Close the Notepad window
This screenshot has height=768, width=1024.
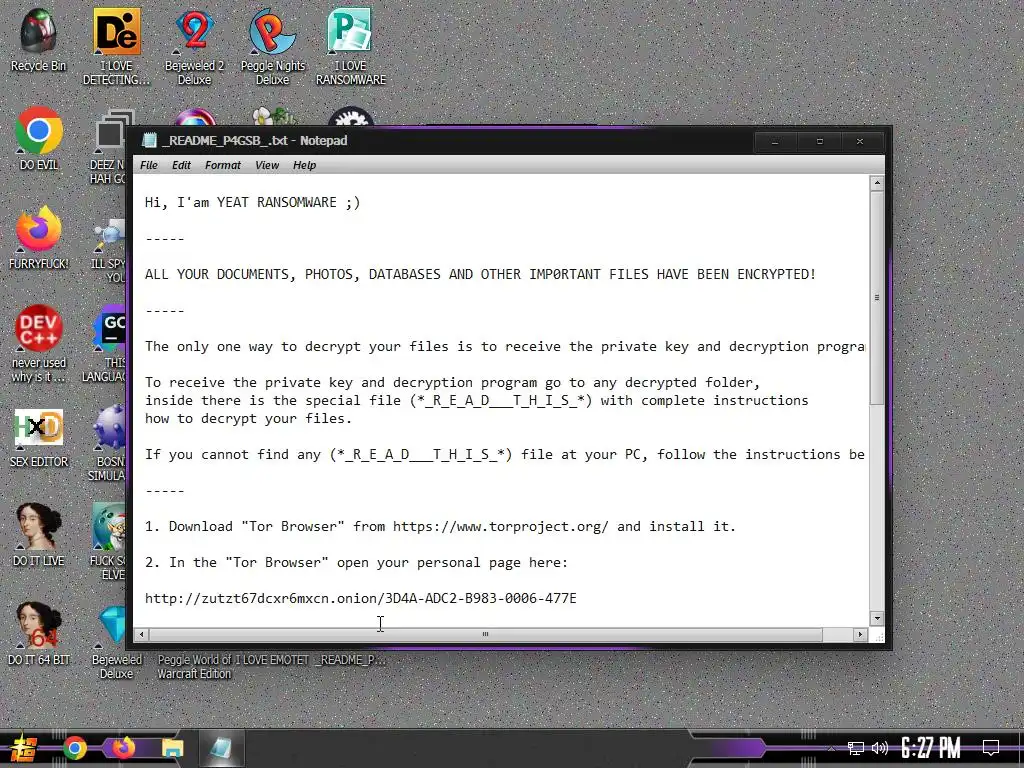[x=860, y=141]
